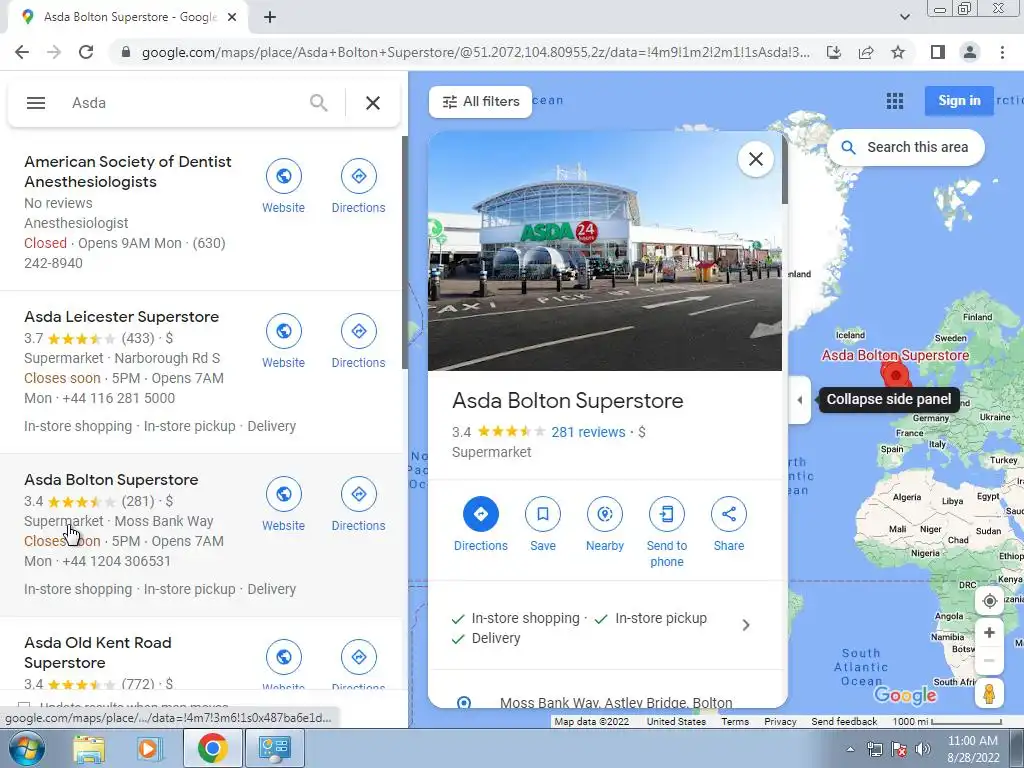Click United States region link
Screen dimensions: 1024x768
point(676,722)
